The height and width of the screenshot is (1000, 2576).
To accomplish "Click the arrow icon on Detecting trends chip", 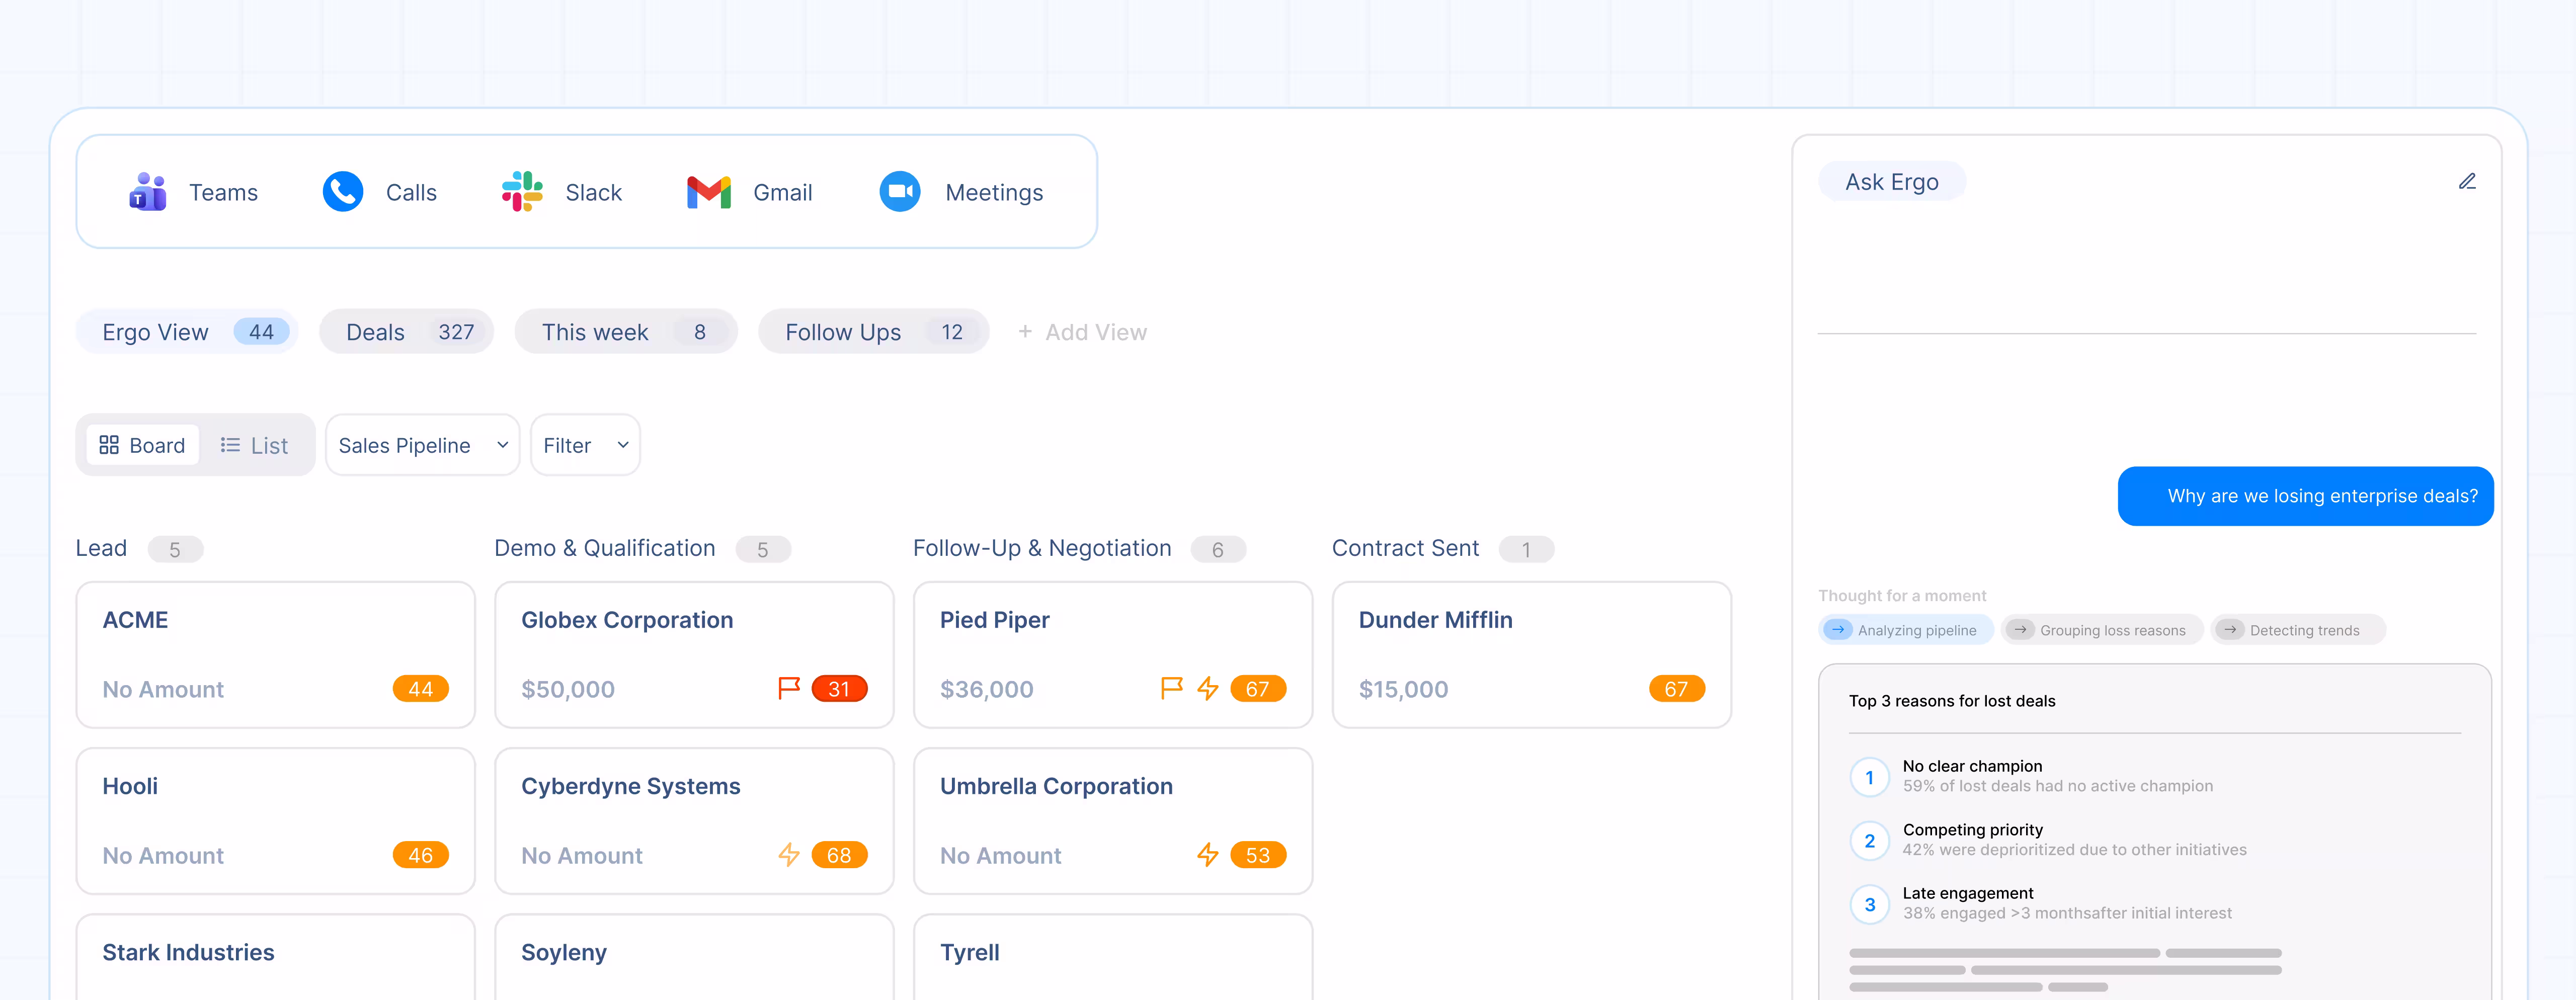I will click(2230, 630).
